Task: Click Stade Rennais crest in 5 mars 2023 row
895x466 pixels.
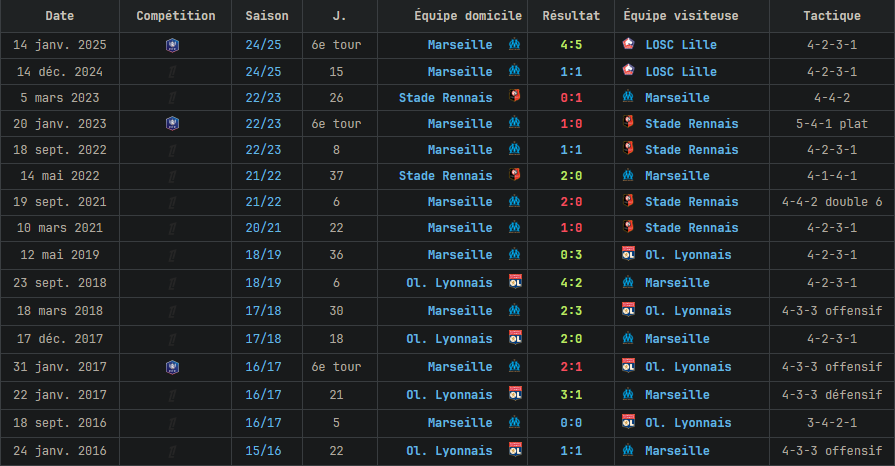Action: (514, 95)
